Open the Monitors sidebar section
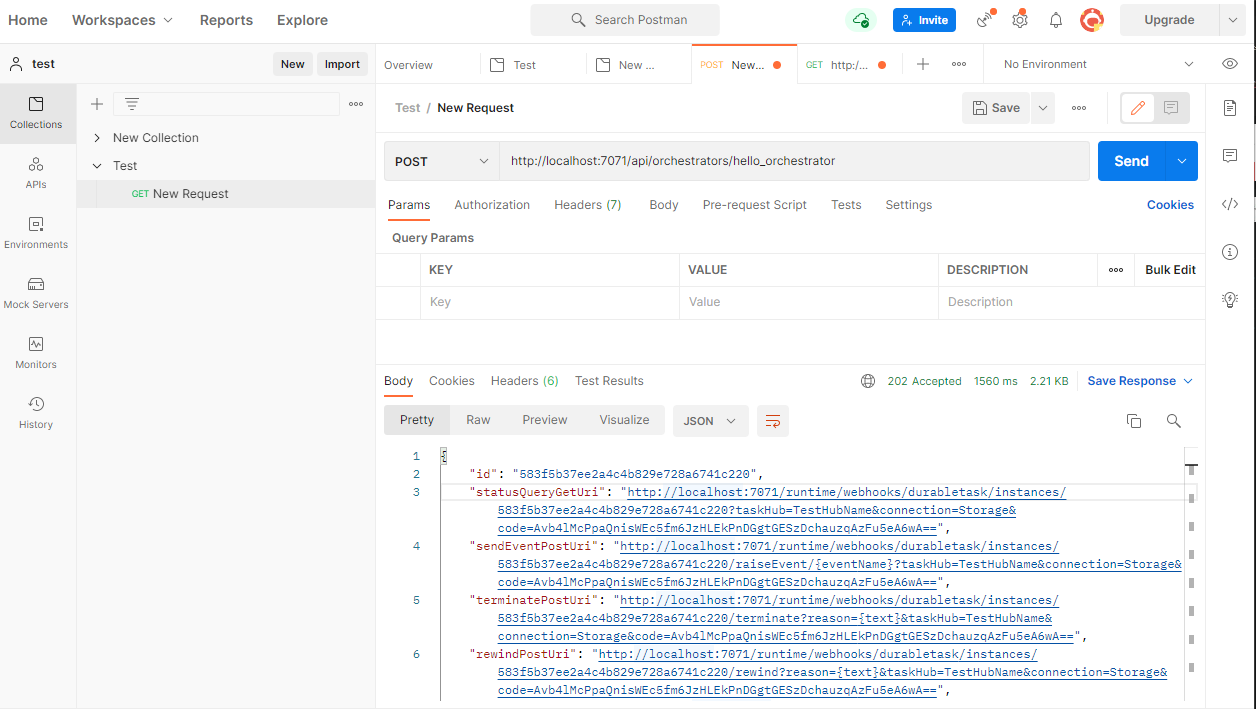1256x709 pixels. click(36, 353)
